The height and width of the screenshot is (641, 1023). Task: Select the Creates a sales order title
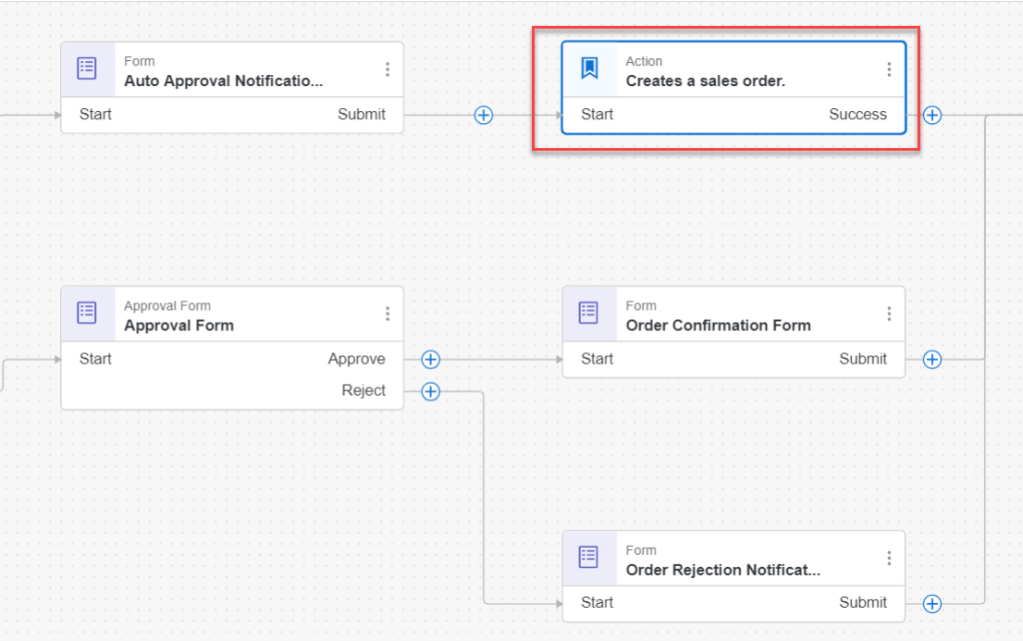(705, 81)
